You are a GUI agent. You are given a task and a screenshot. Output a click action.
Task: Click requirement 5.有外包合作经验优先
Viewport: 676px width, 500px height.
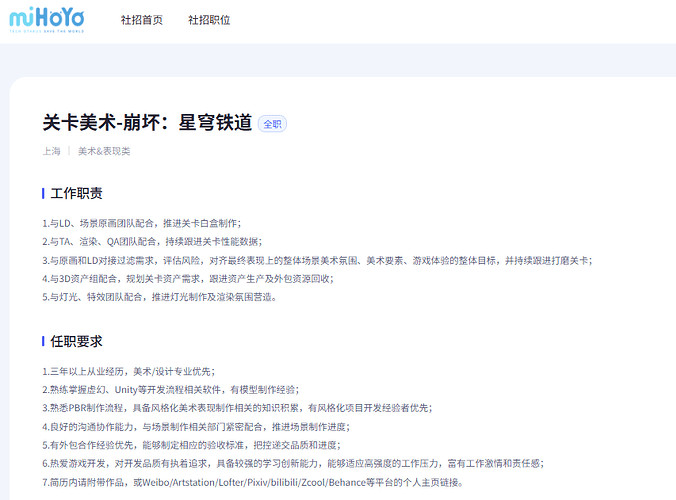click(191, 445)
